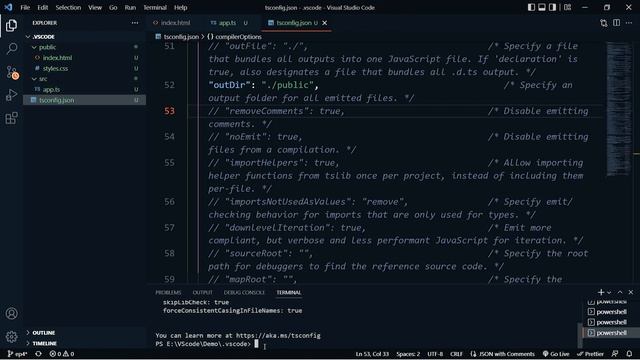Click the tsconfig.json breadcrumb segment
640x360 pixels.
pyautogui.click(x=181, y=37)
